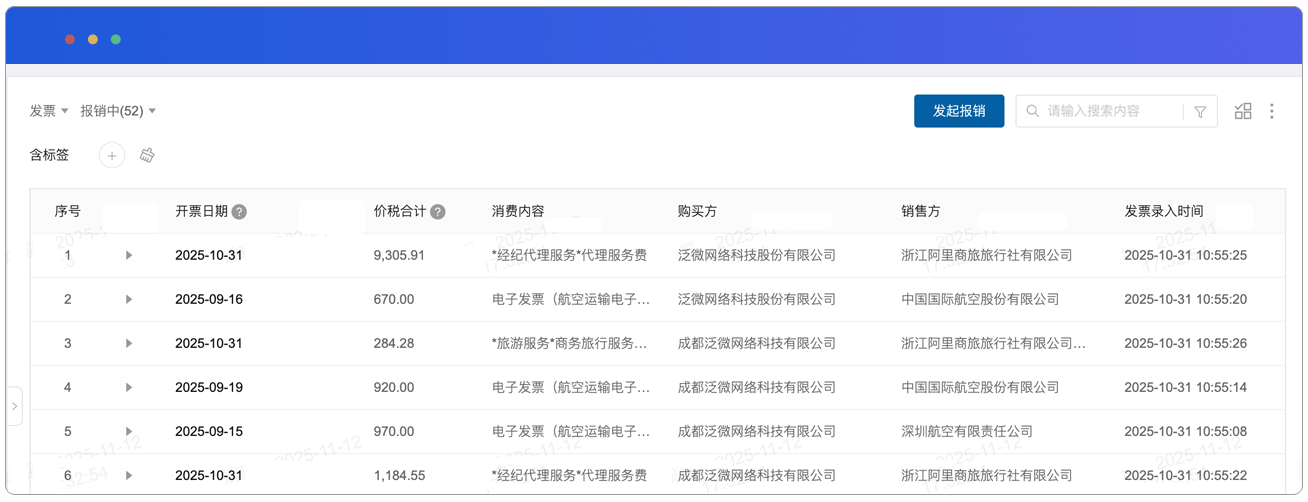Image resolution: width=1308 pixels, height=502 pixels.
Task: Open the 报销中(52) status dropdown
Action: tap(118, 111)
